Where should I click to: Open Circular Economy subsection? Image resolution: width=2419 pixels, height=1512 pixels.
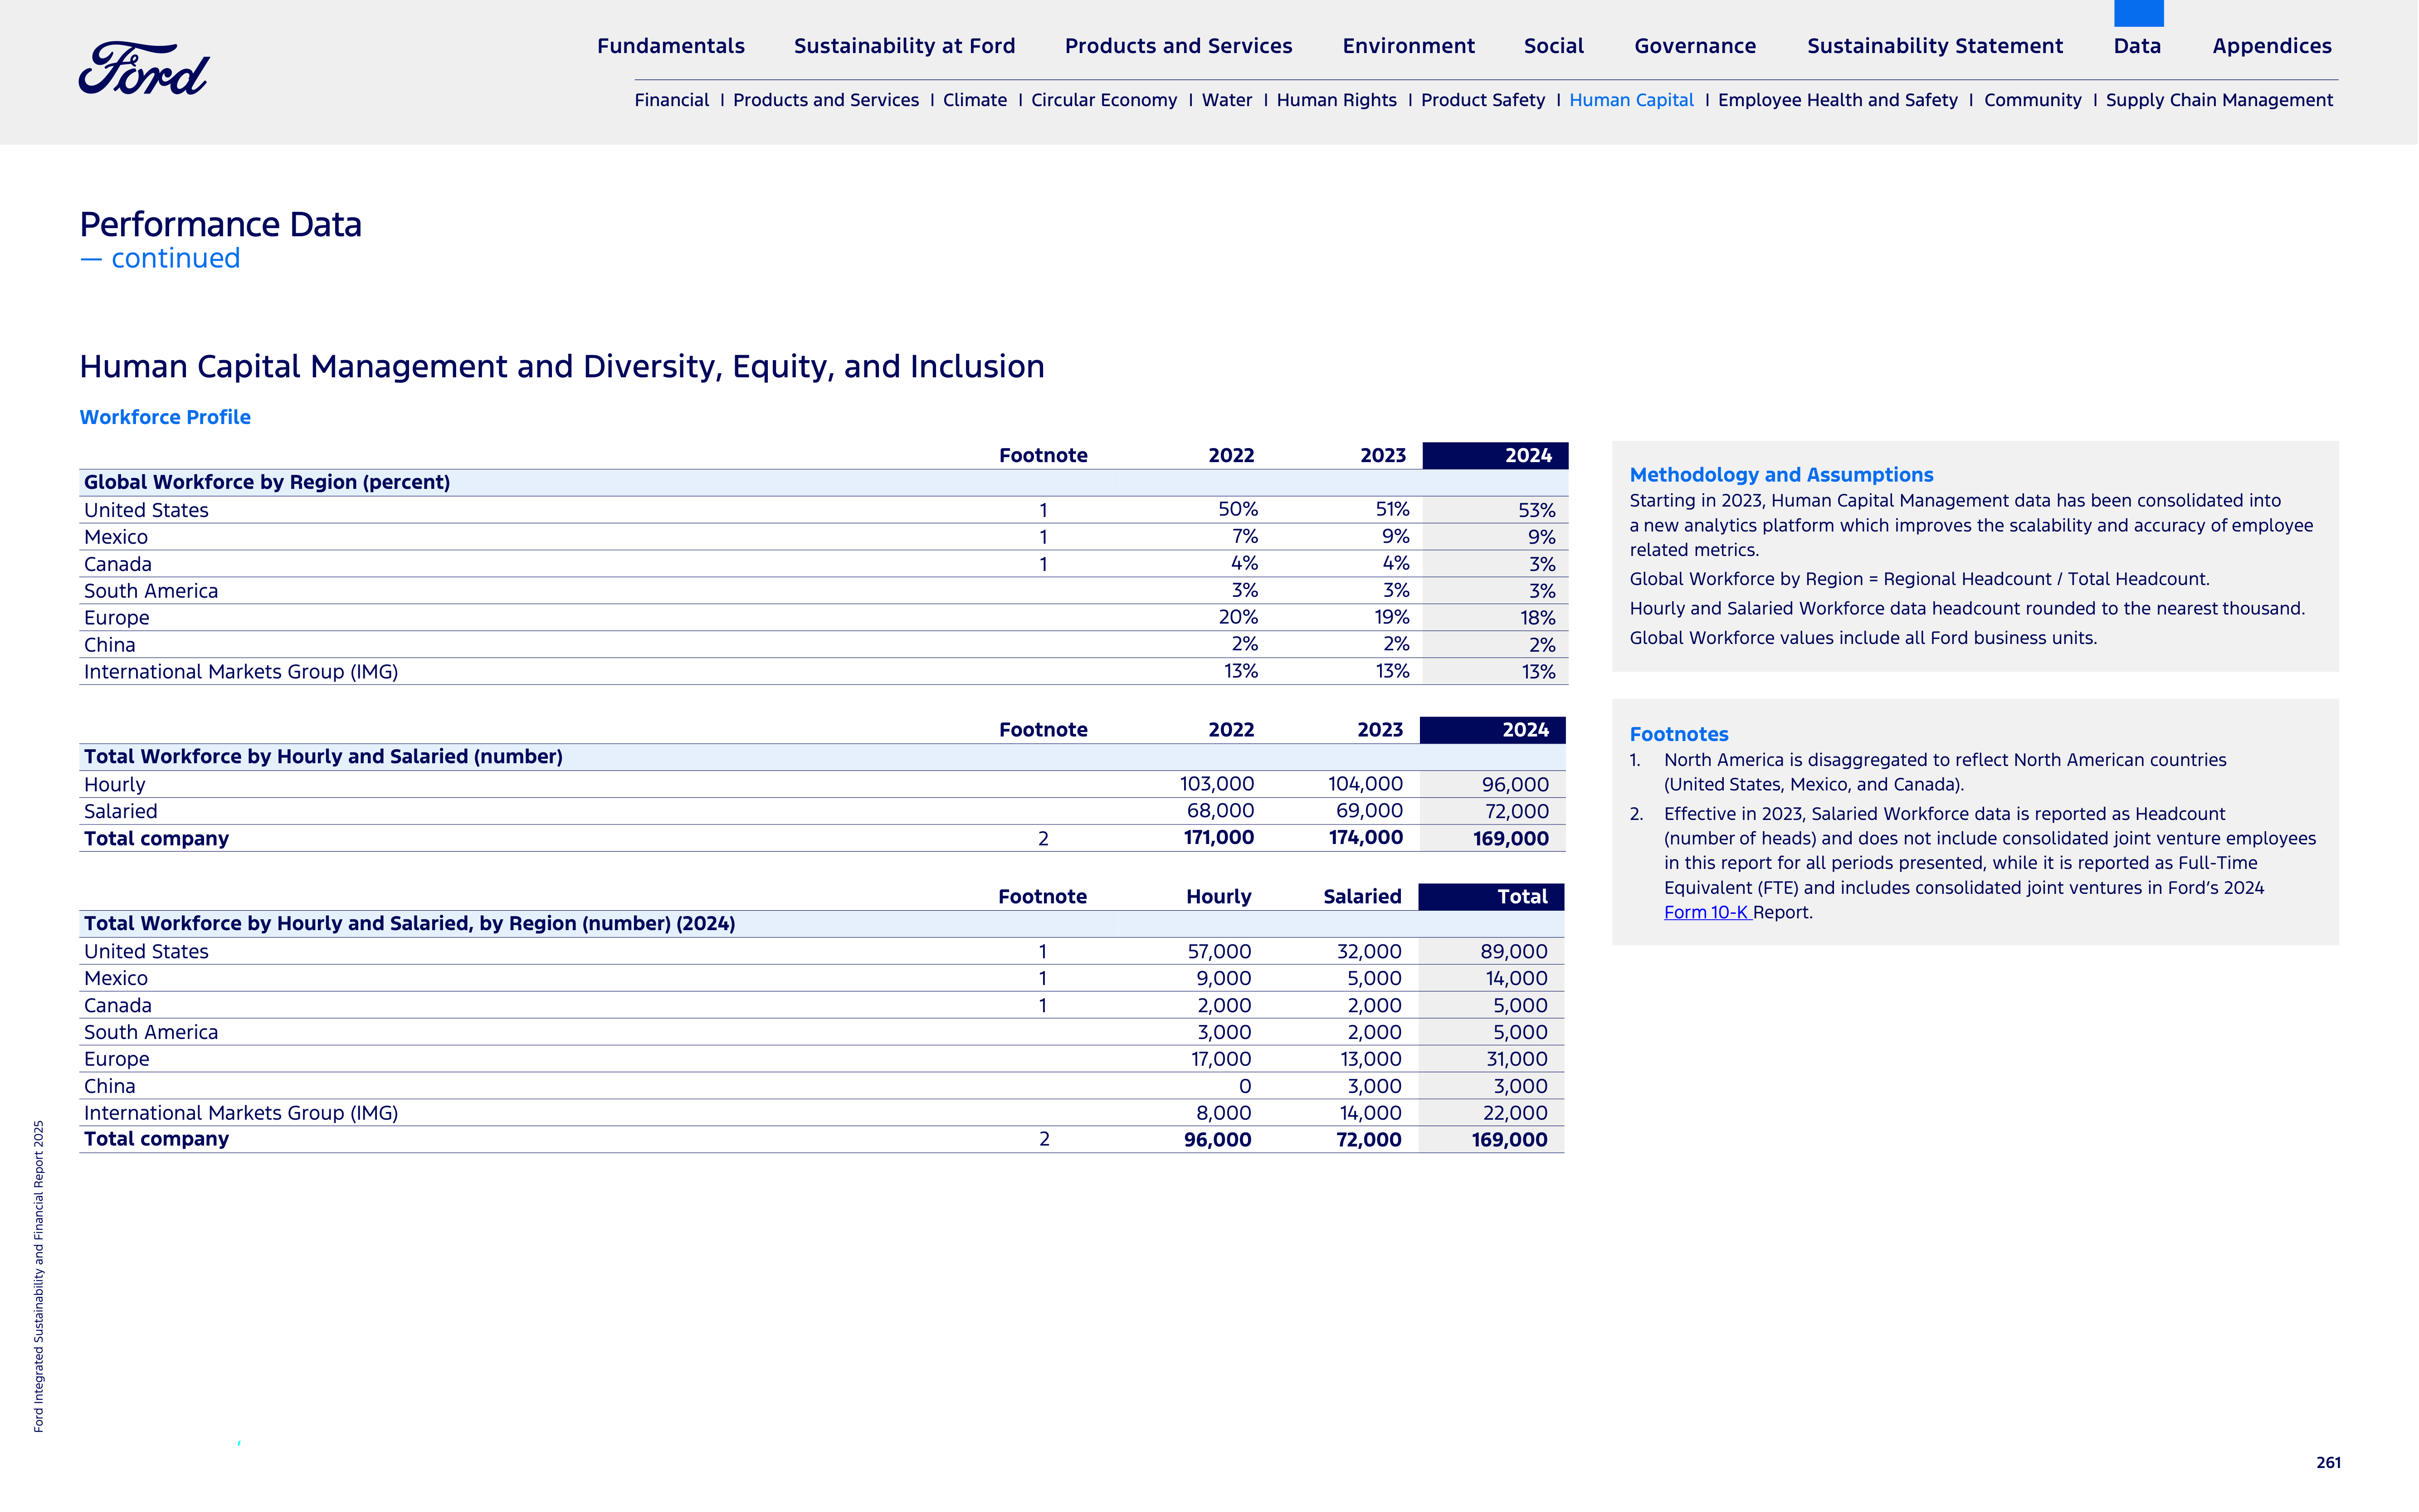coord(1104,100)
